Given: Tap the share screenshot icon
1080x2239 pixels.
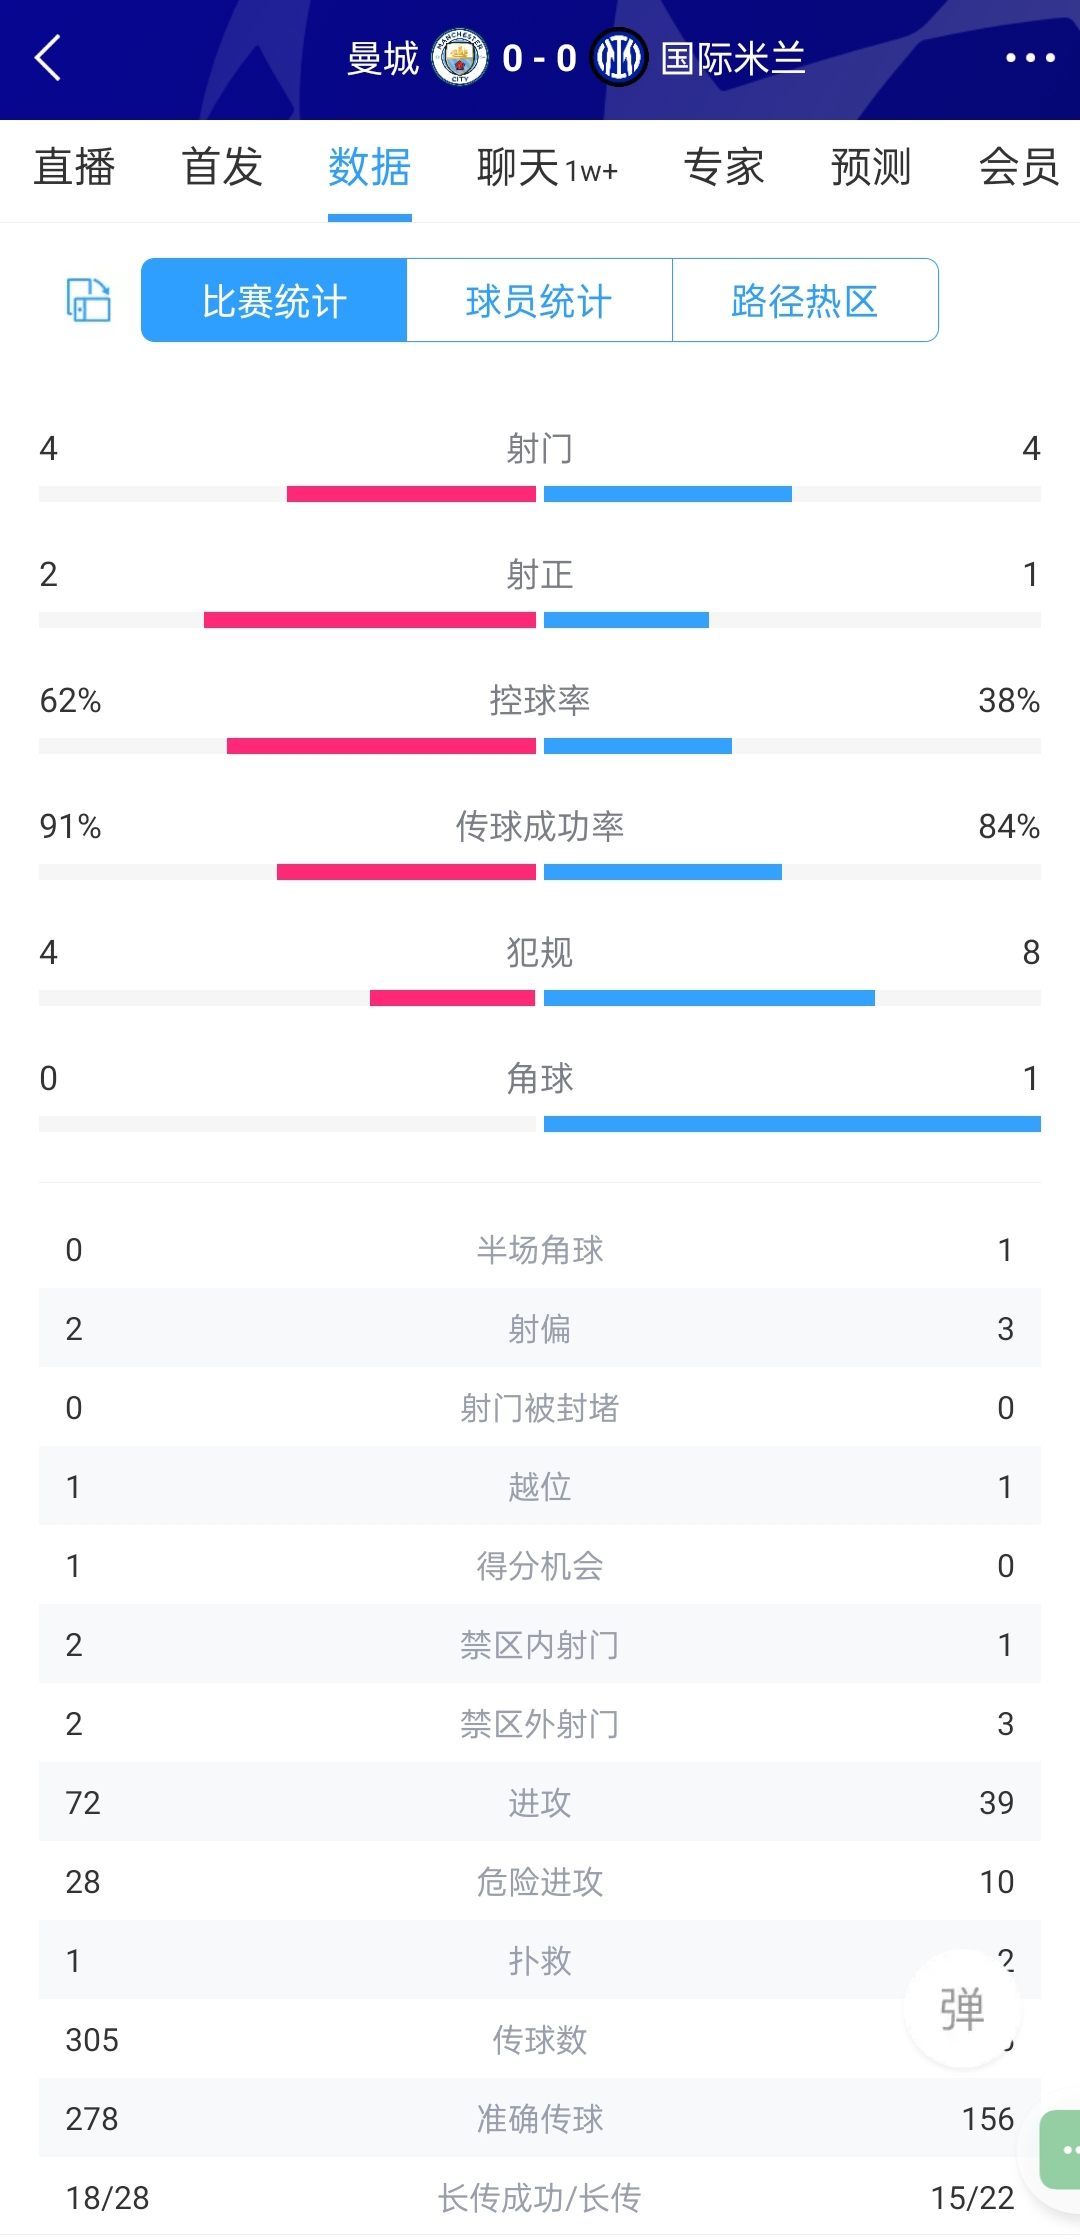Looking at the screenshot, I should 88,300.
